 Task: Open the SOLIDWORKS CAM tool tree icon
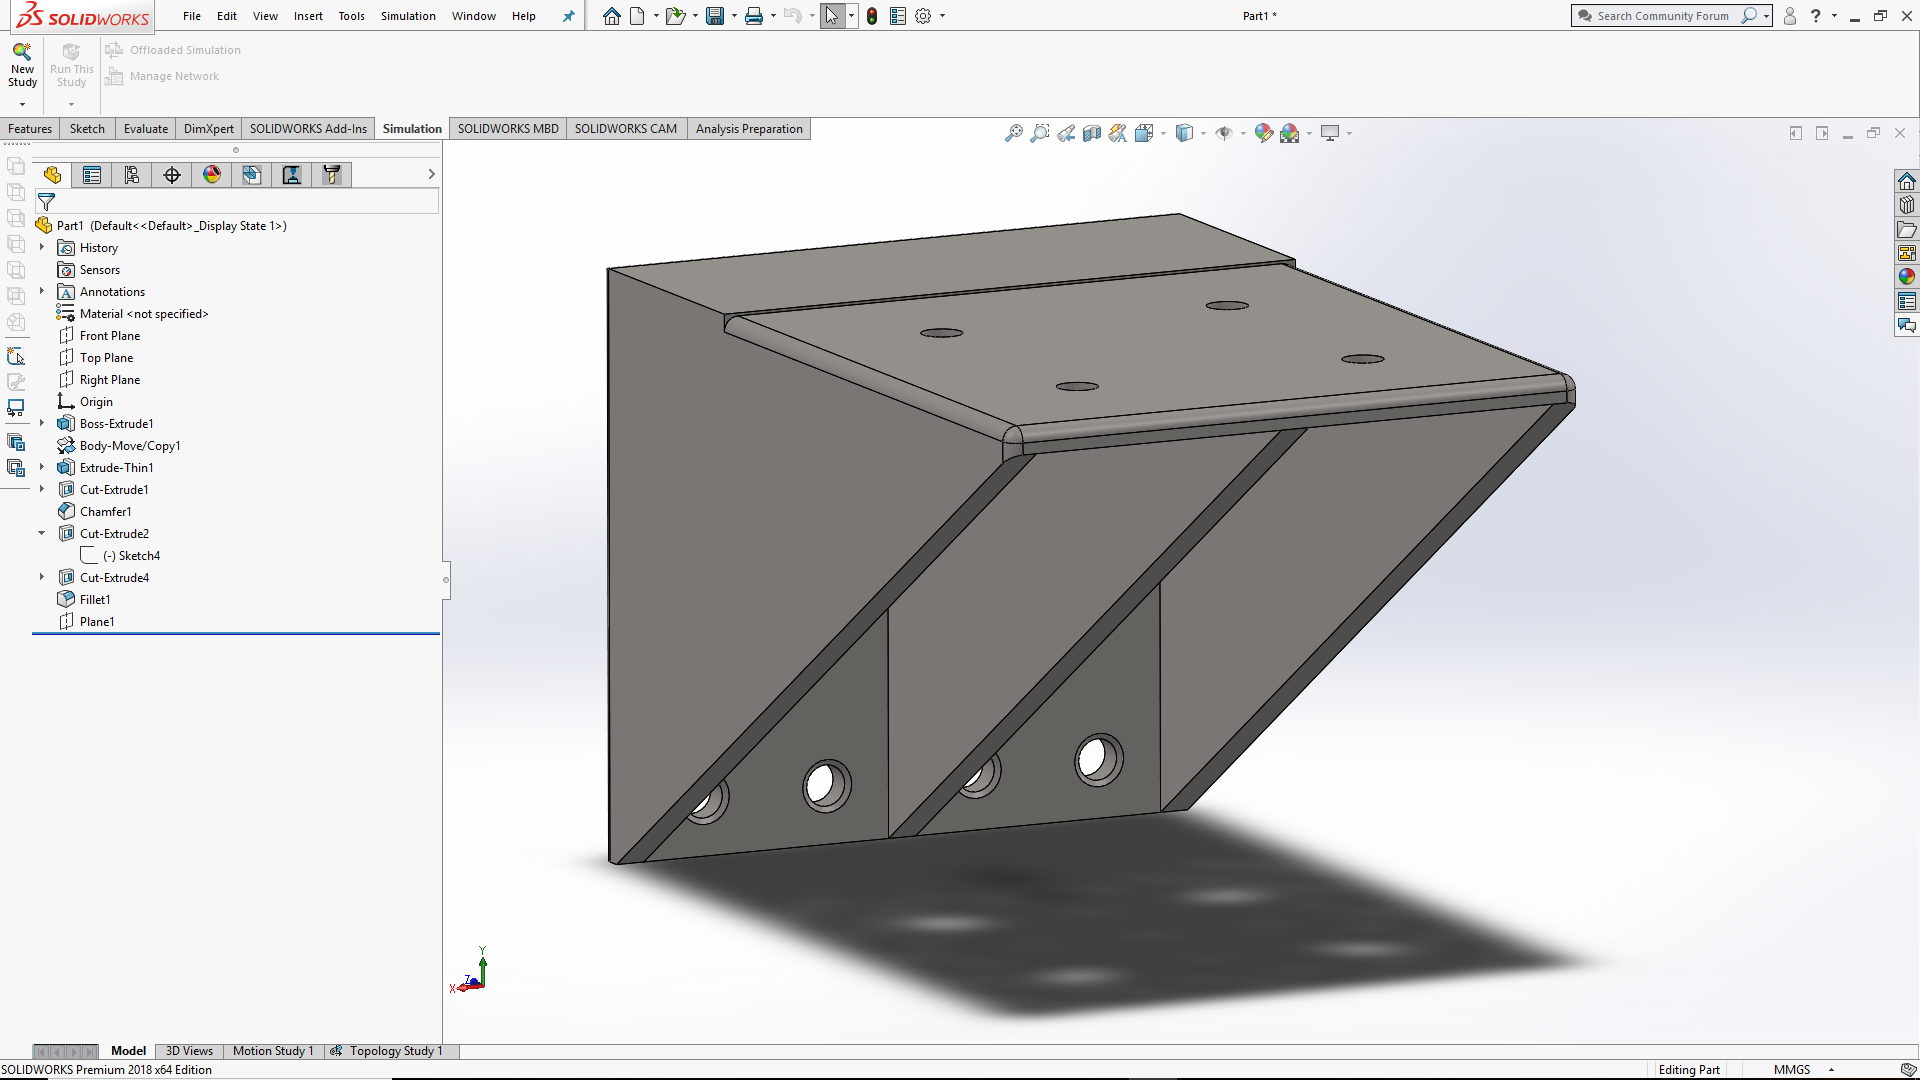tap(332, 175)
